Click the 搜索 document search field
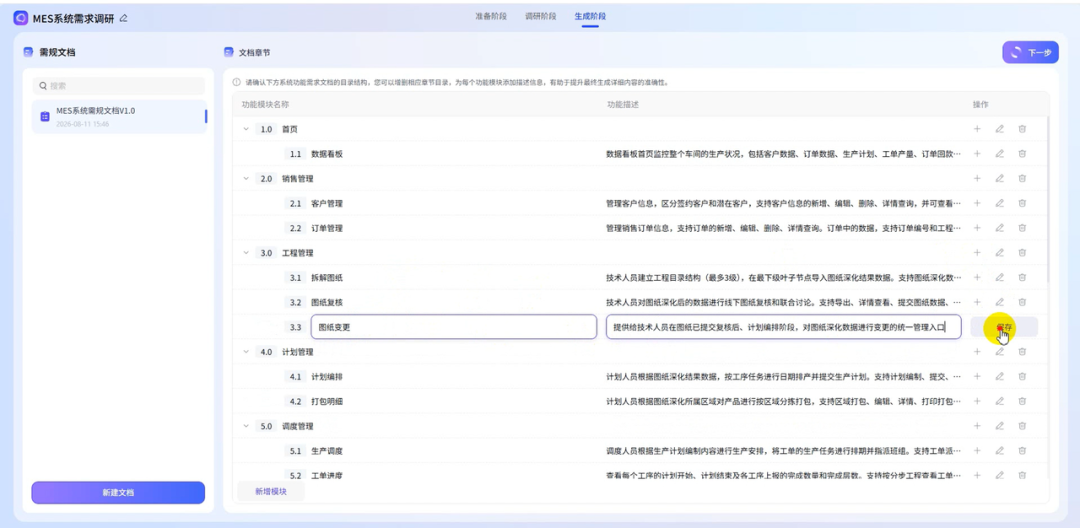This screenshot has height=528, width=1080. point(119,86)
